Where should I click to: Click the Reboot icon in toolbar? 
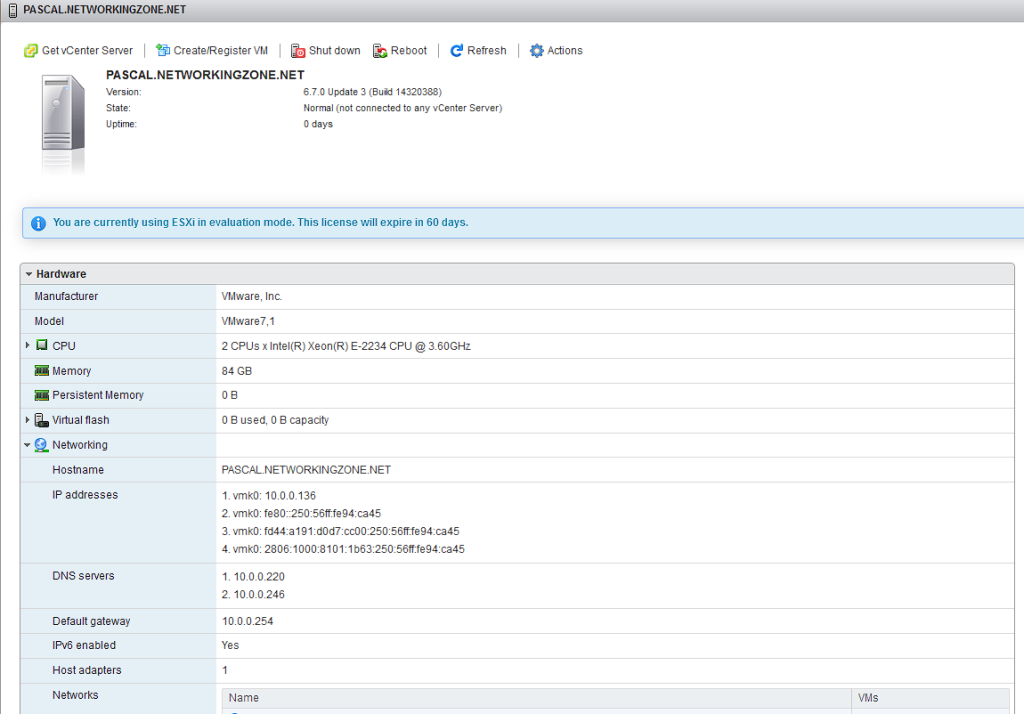(x=380, y=51)
